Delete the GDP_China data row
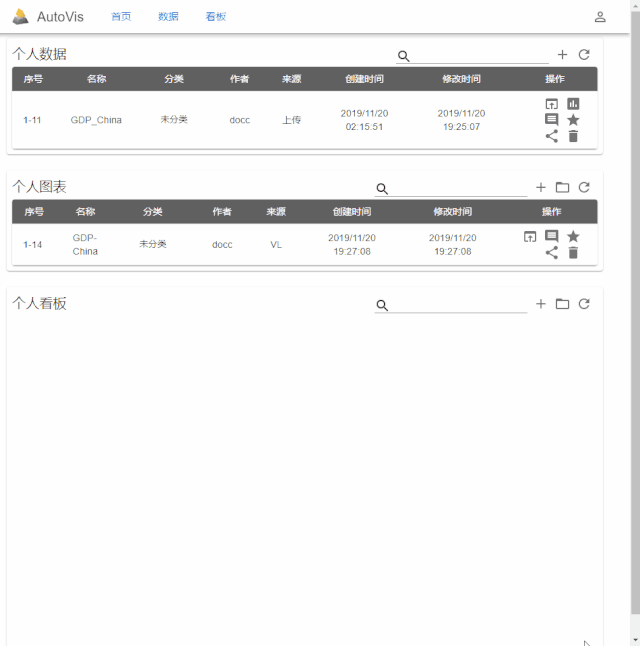Viewport: 640px width, 646px height. (x=573, y=136)
